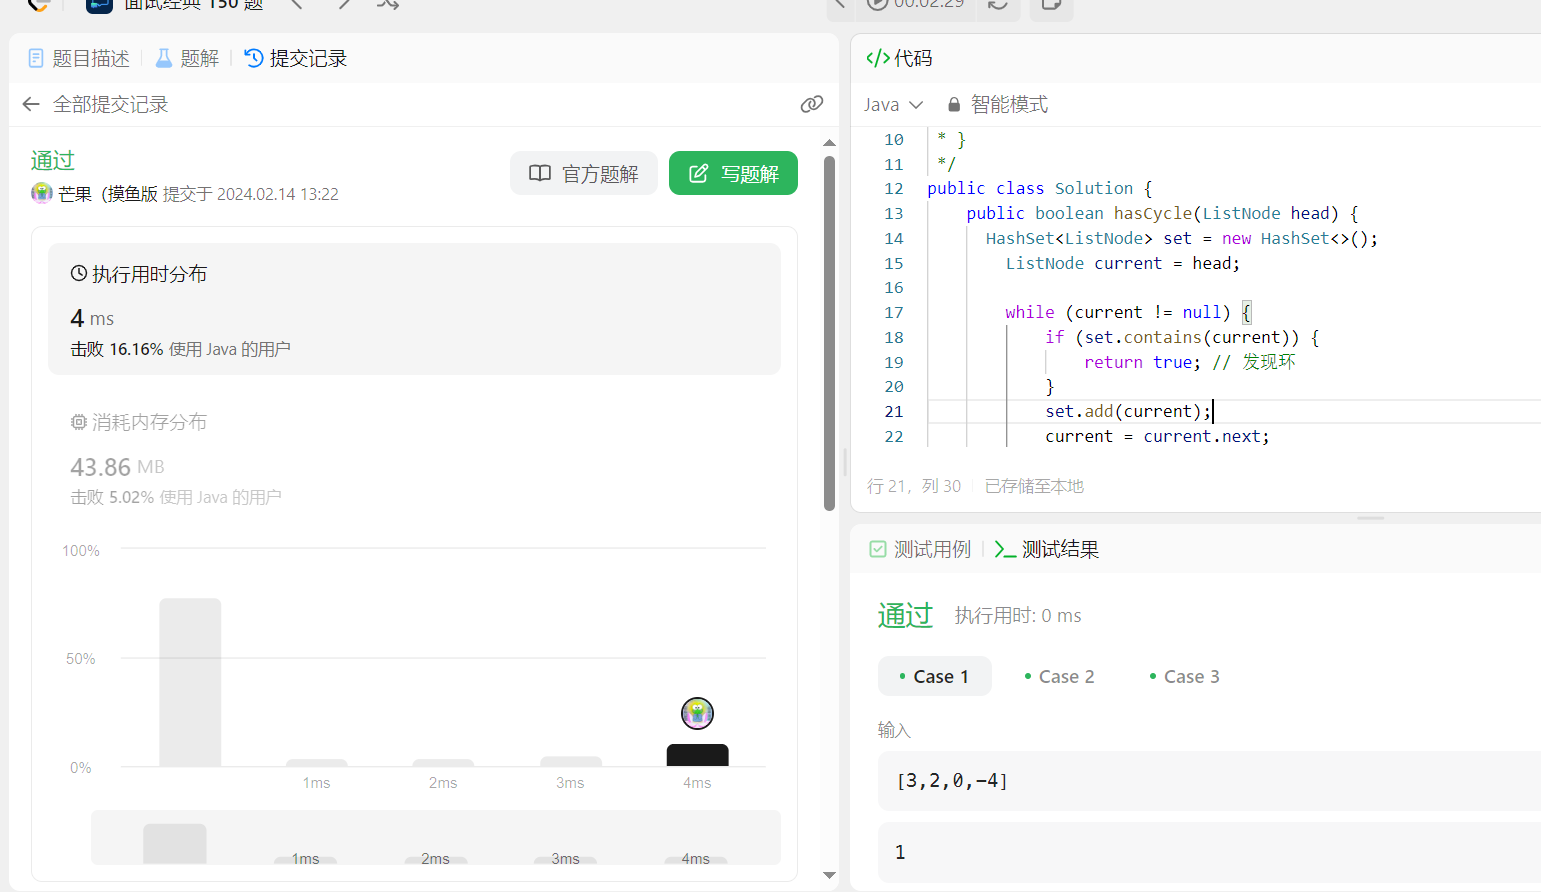This screenshot has height=892, width=1541.
Task: Copy the submission link icon
Action: pos(812,104)
